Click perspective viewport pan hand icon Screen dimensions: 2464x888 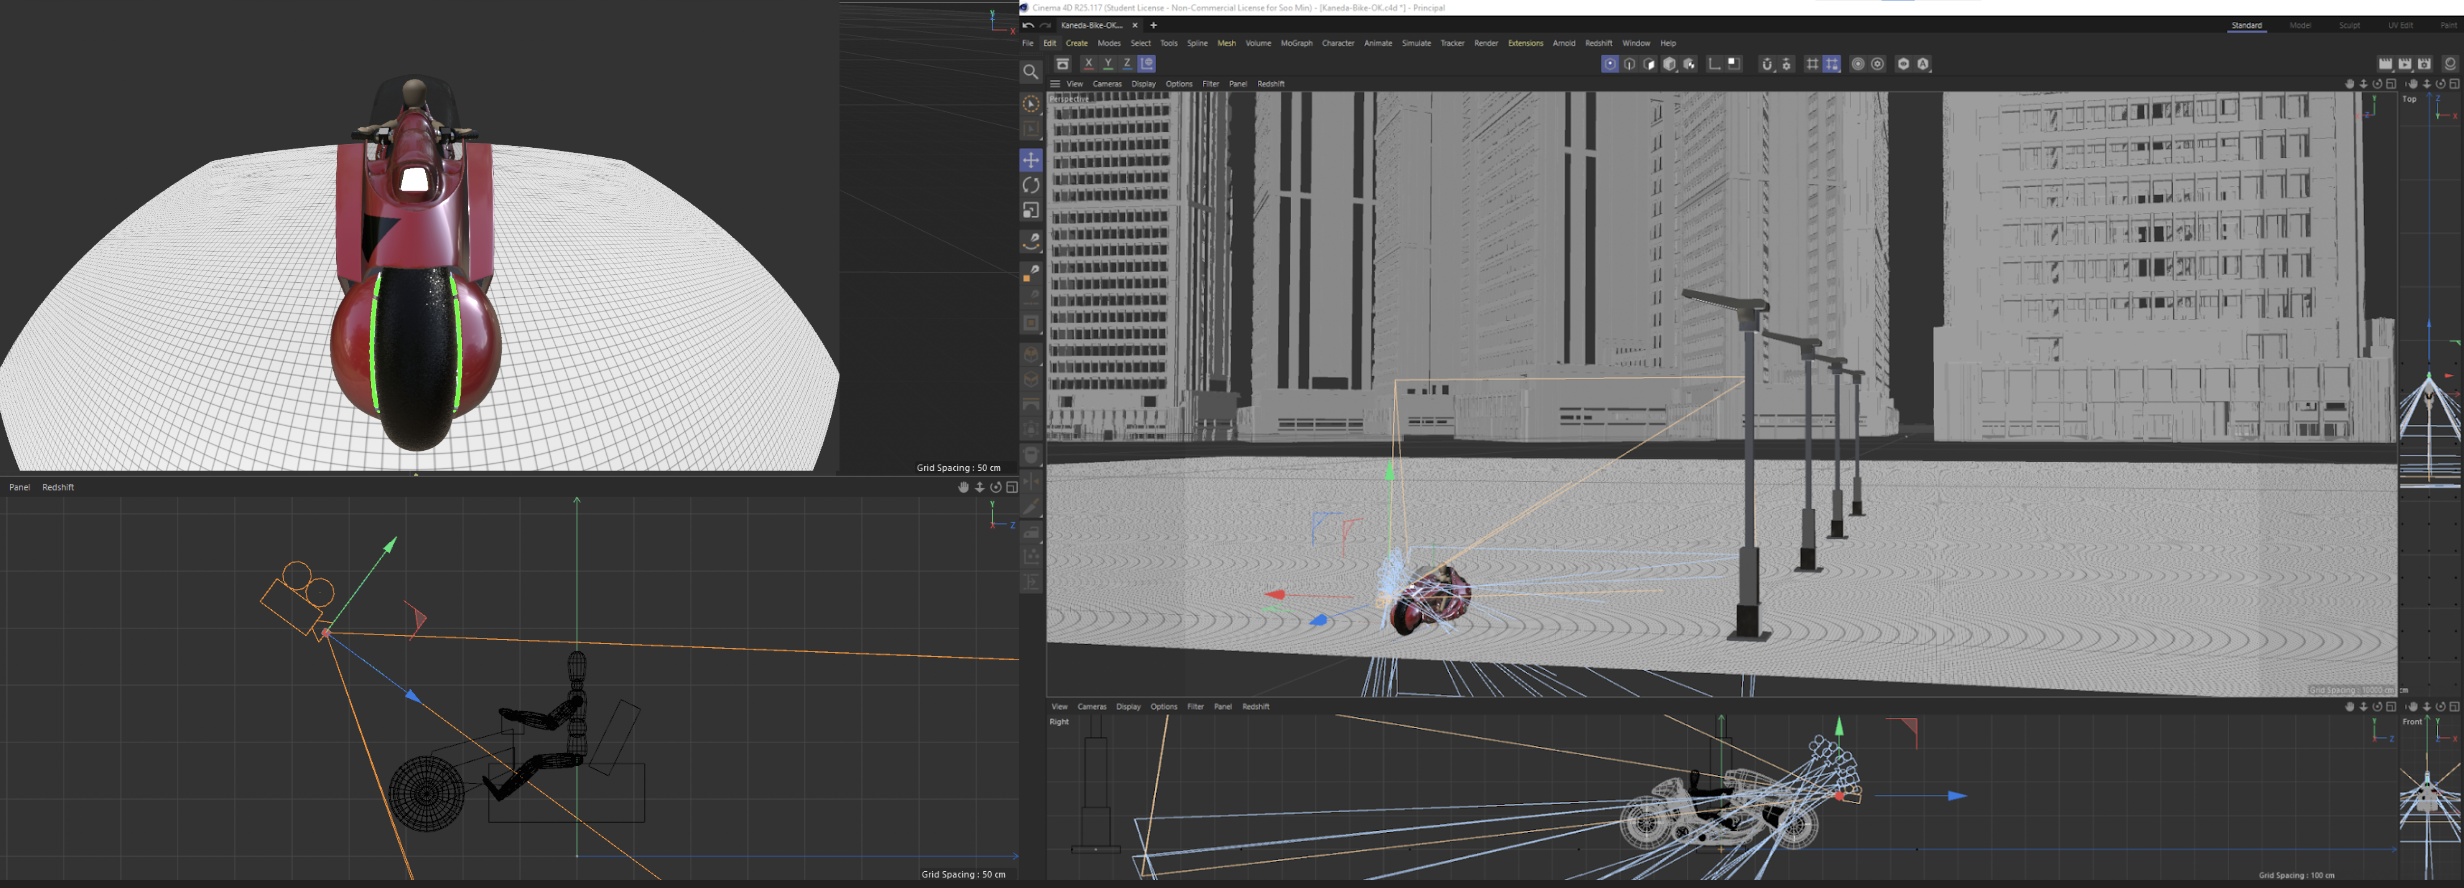coord(2349,84)
